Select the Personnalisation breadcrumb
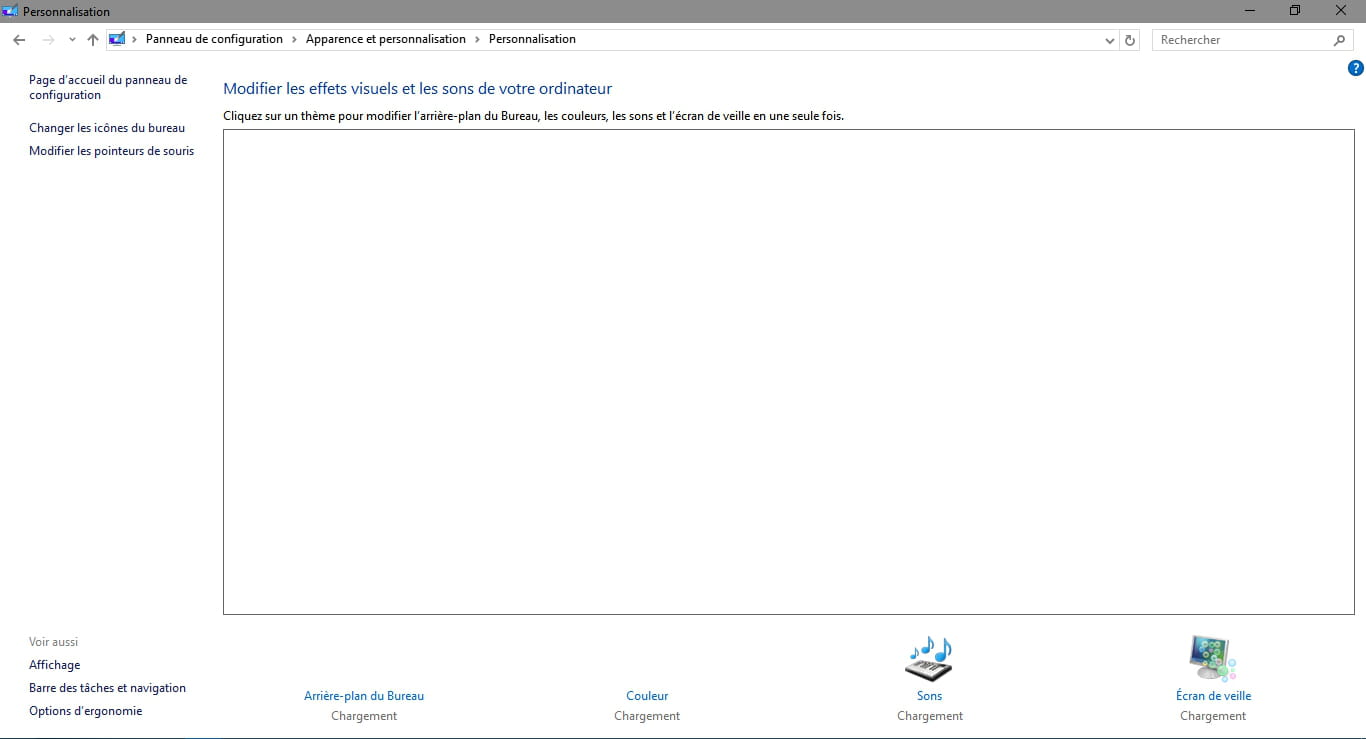1366x739 pixels. point(532,39)
